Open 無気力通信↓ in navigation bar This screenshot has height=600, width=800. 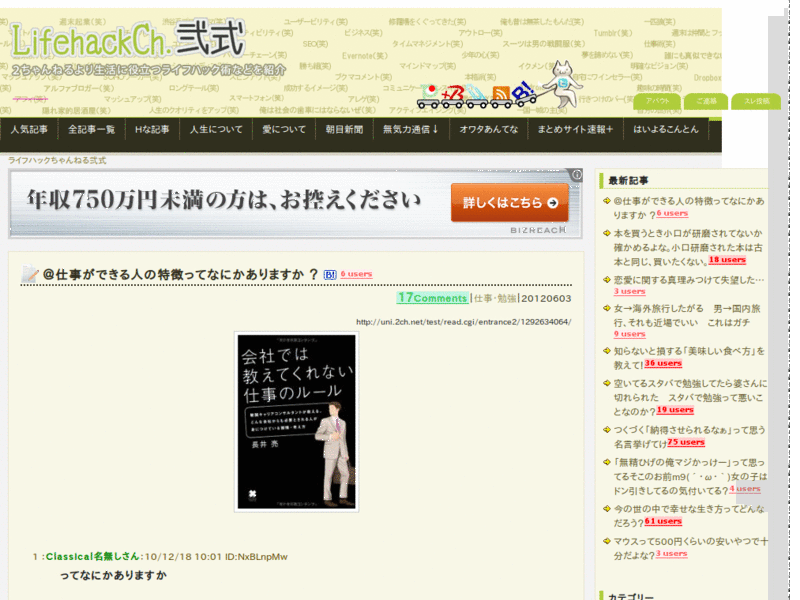point(411,130)
